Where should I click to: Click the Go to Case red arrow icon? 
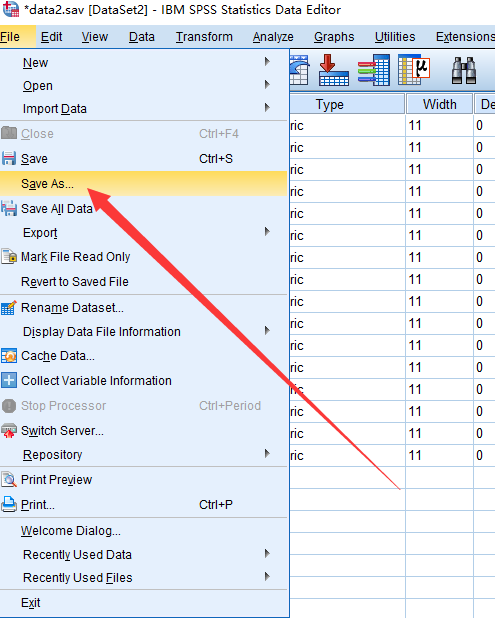(333, 70)
